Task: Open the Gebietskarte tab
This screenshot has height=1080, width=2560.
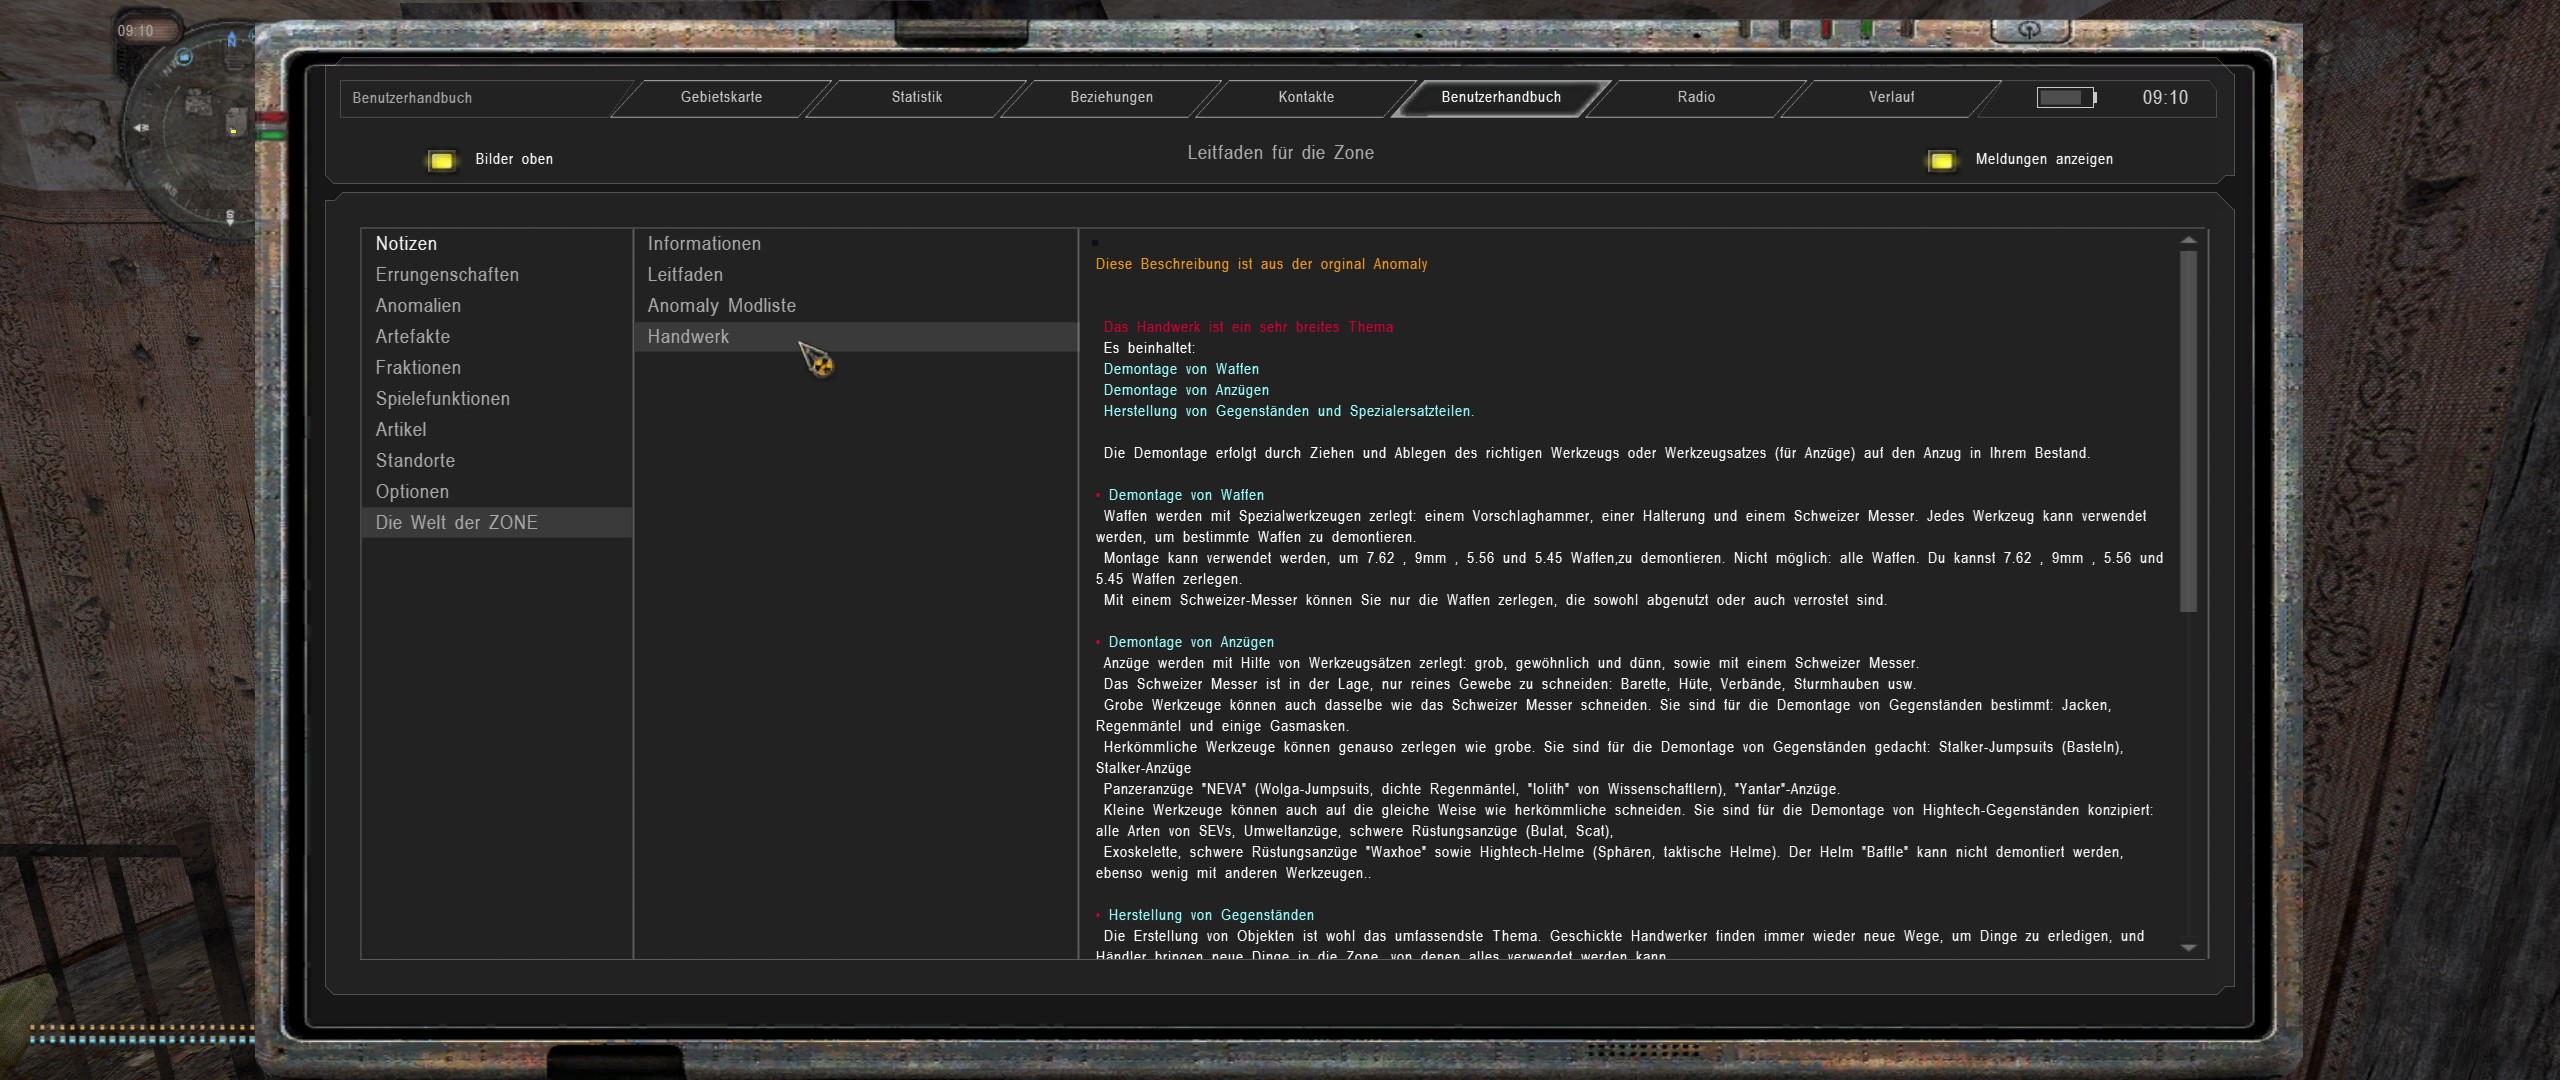Action: click(721, 98)
